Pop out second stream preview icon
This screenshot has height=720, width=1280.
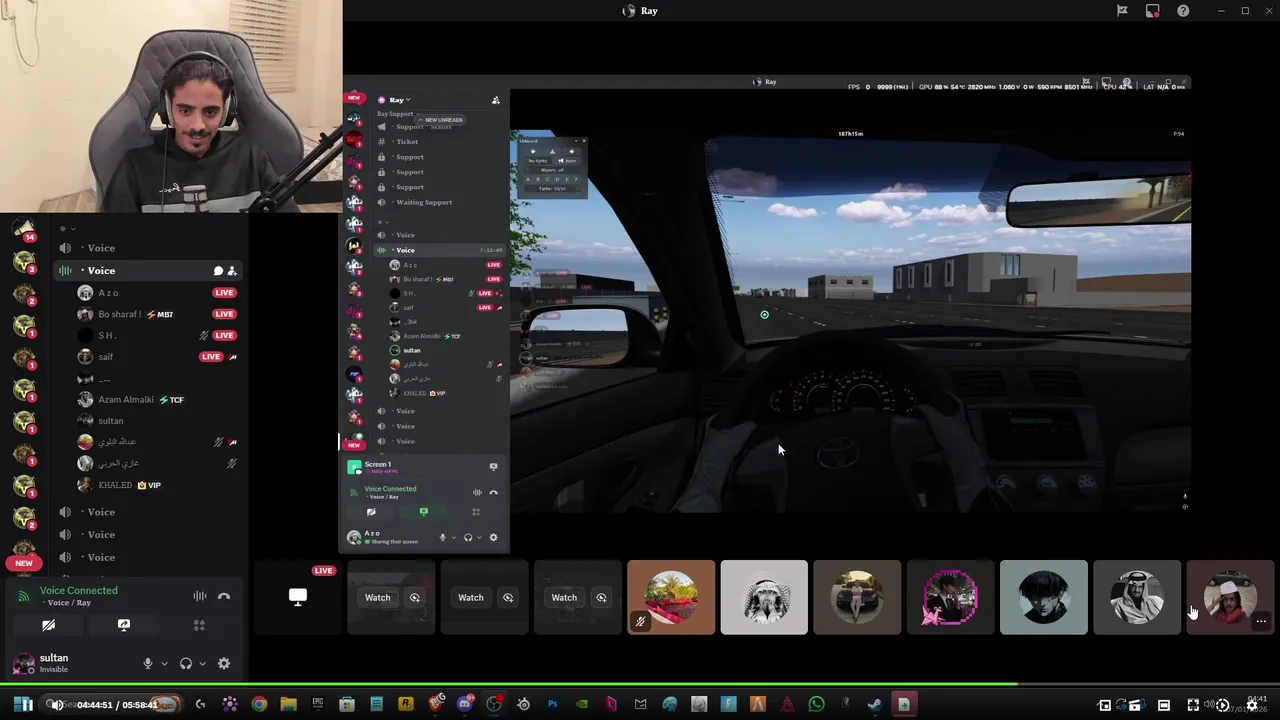click(508, 598)
